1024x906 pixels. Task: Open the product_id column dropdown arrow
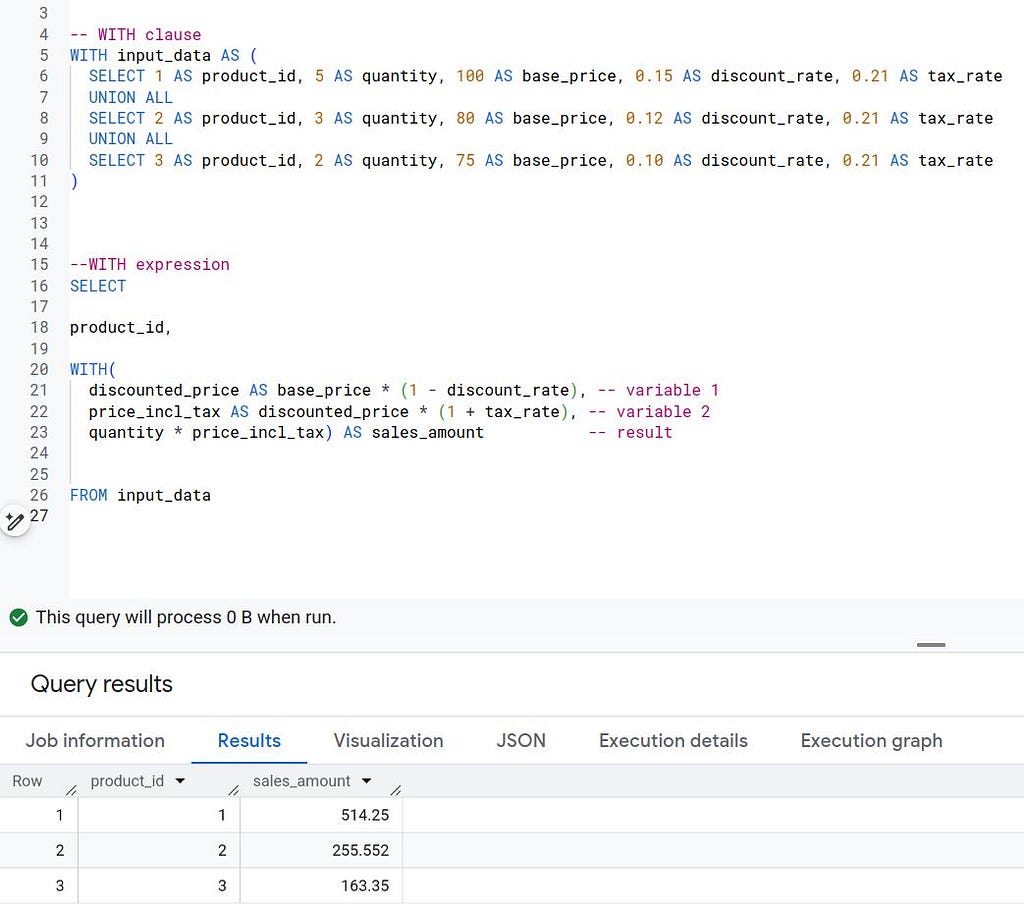click(x=180, y=781)
